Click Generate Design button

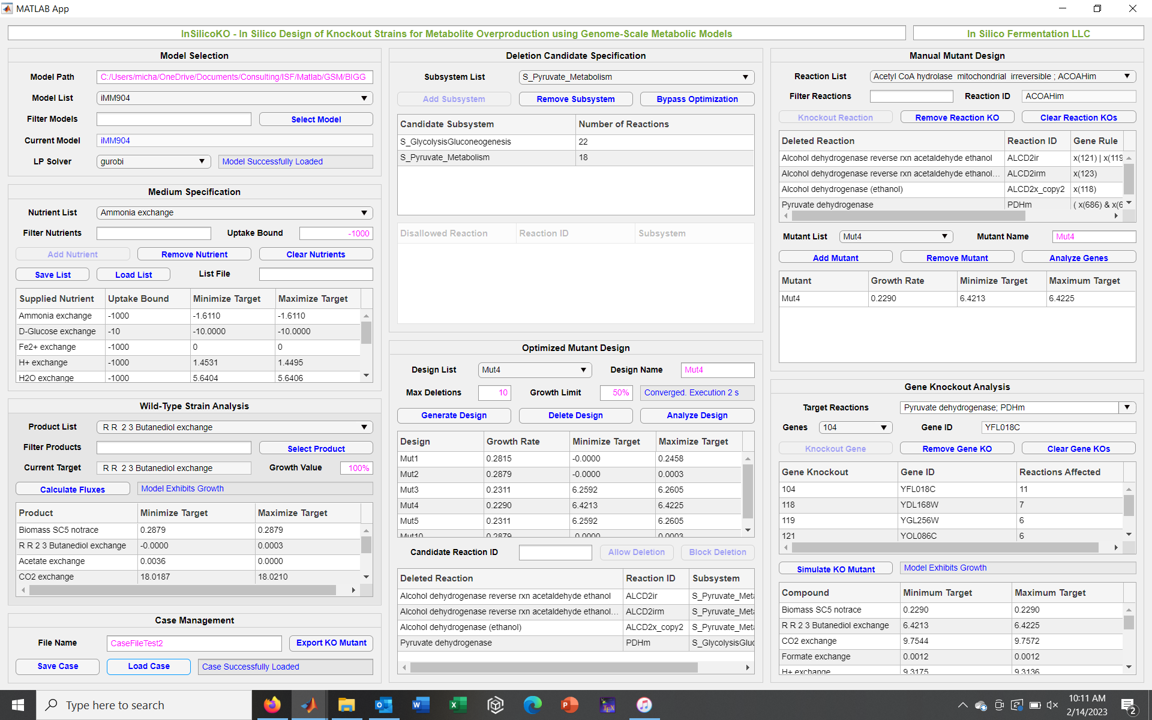(x=454, y=415)
